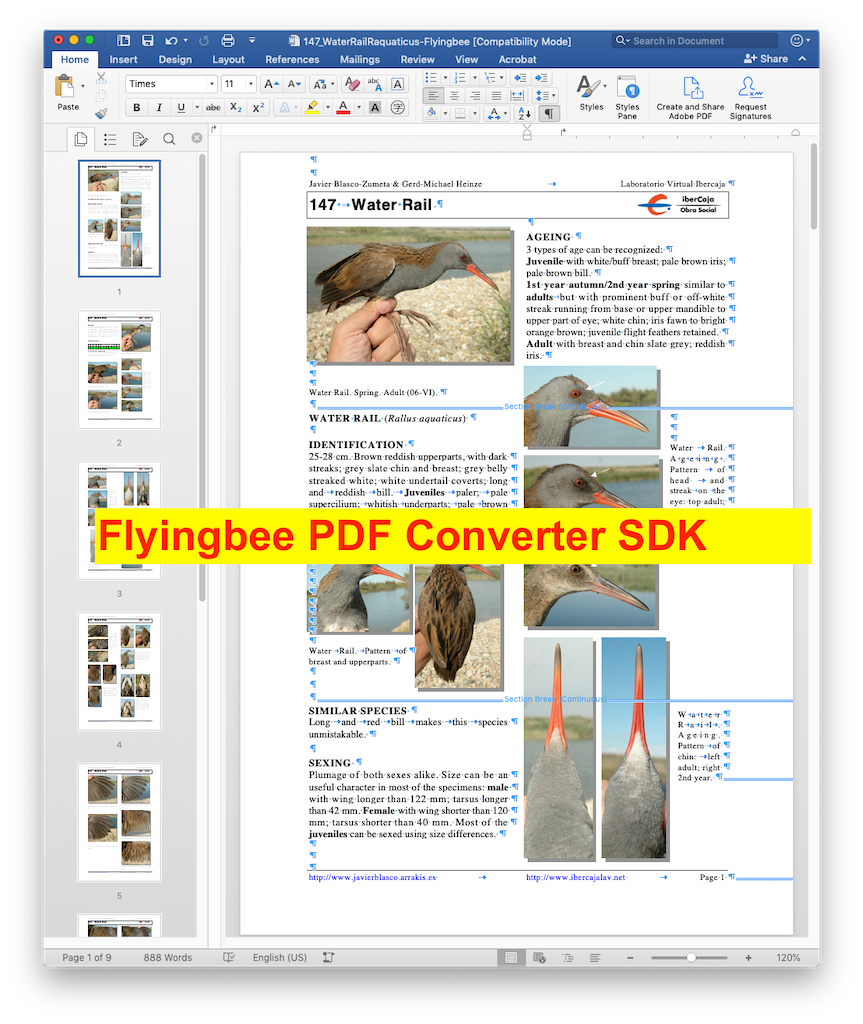Open the Styles gallery button
The width and height of the screenshot is (863, 1024).
point(591,93)
